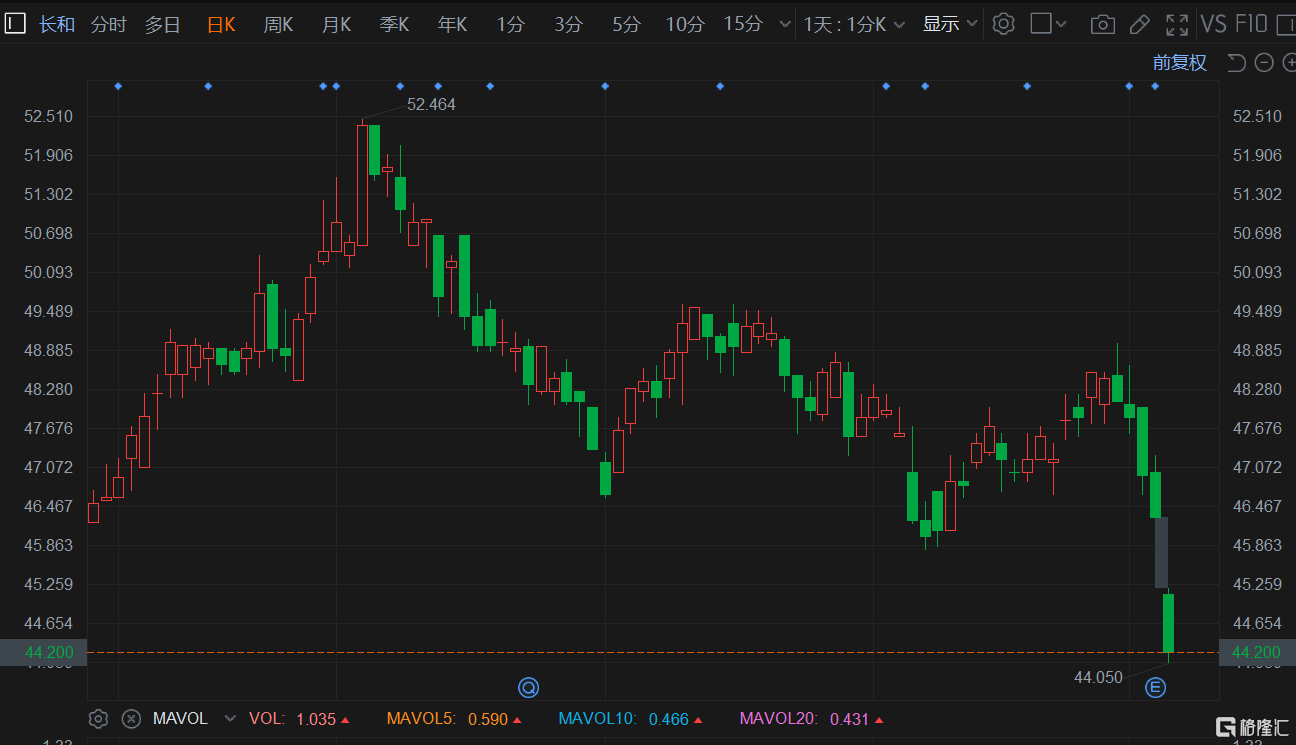This screenshot has width=1296, height=745.
Task: Toggle the left sidebar panel icon
Action: tap(15, 24)
